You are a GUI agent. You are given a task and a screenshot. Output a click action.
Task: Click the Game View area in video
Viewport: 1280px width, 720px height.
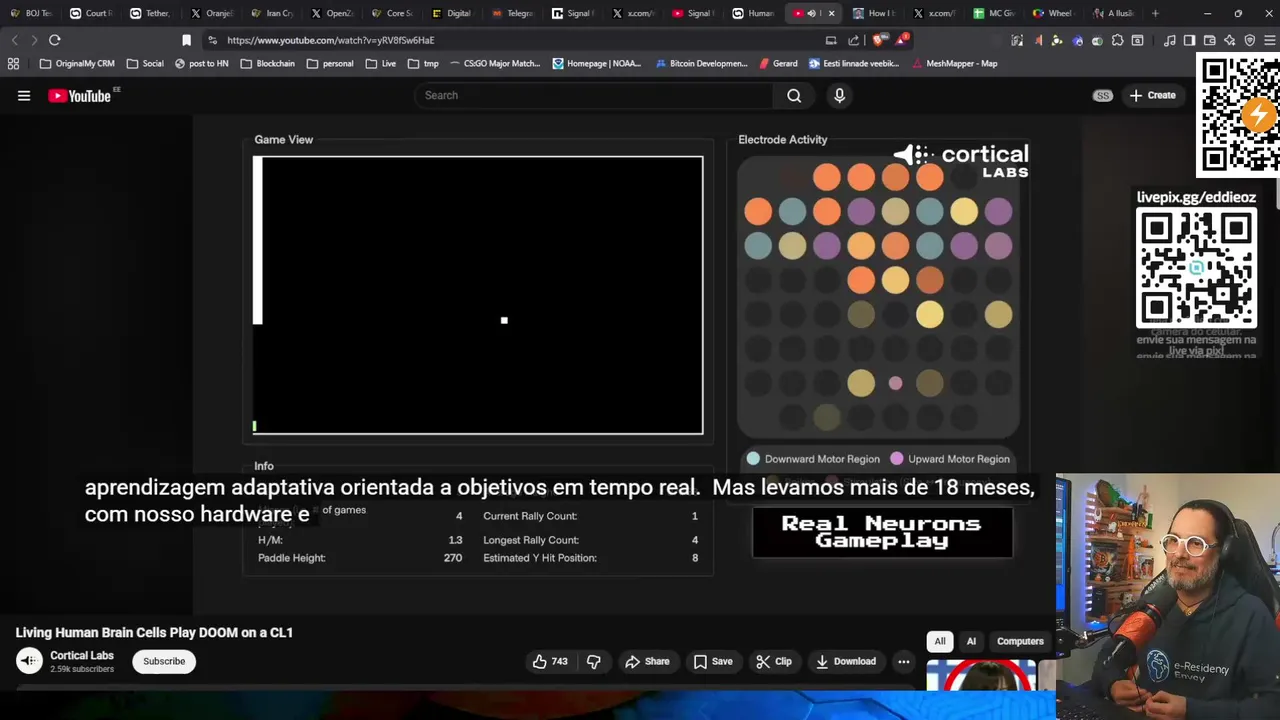(x=478, y=295)
